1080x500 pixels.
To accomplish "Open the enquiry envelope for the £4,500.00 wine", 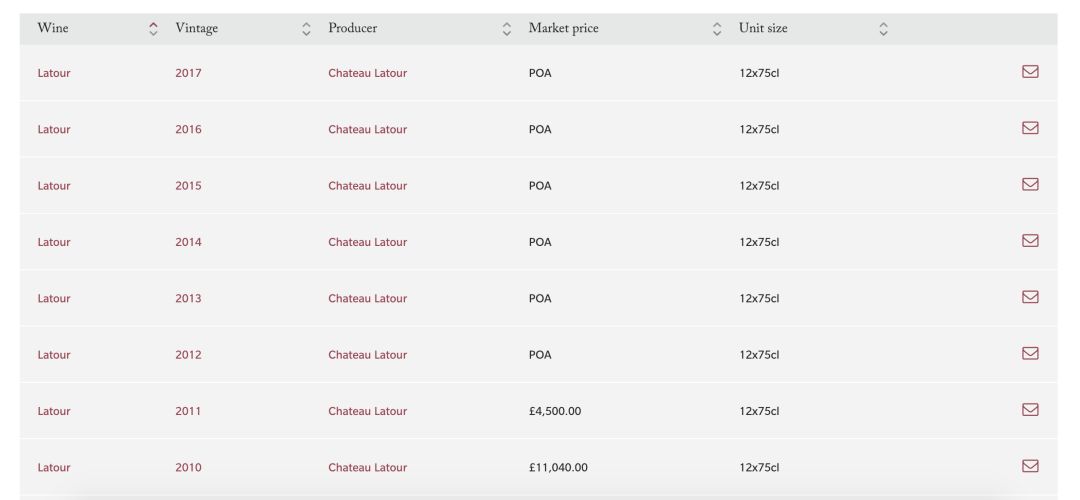I will point(1030,409).
